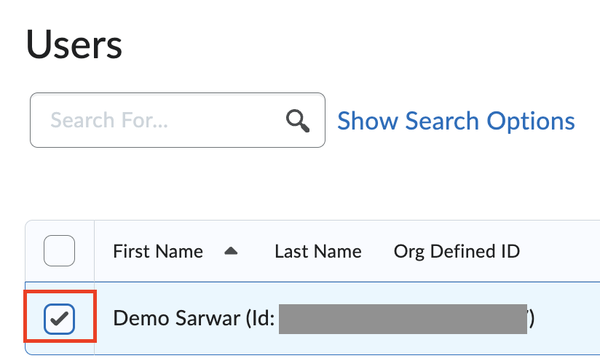
Task: Click the greyed-out redacted Id block
Action: [403, 319]
